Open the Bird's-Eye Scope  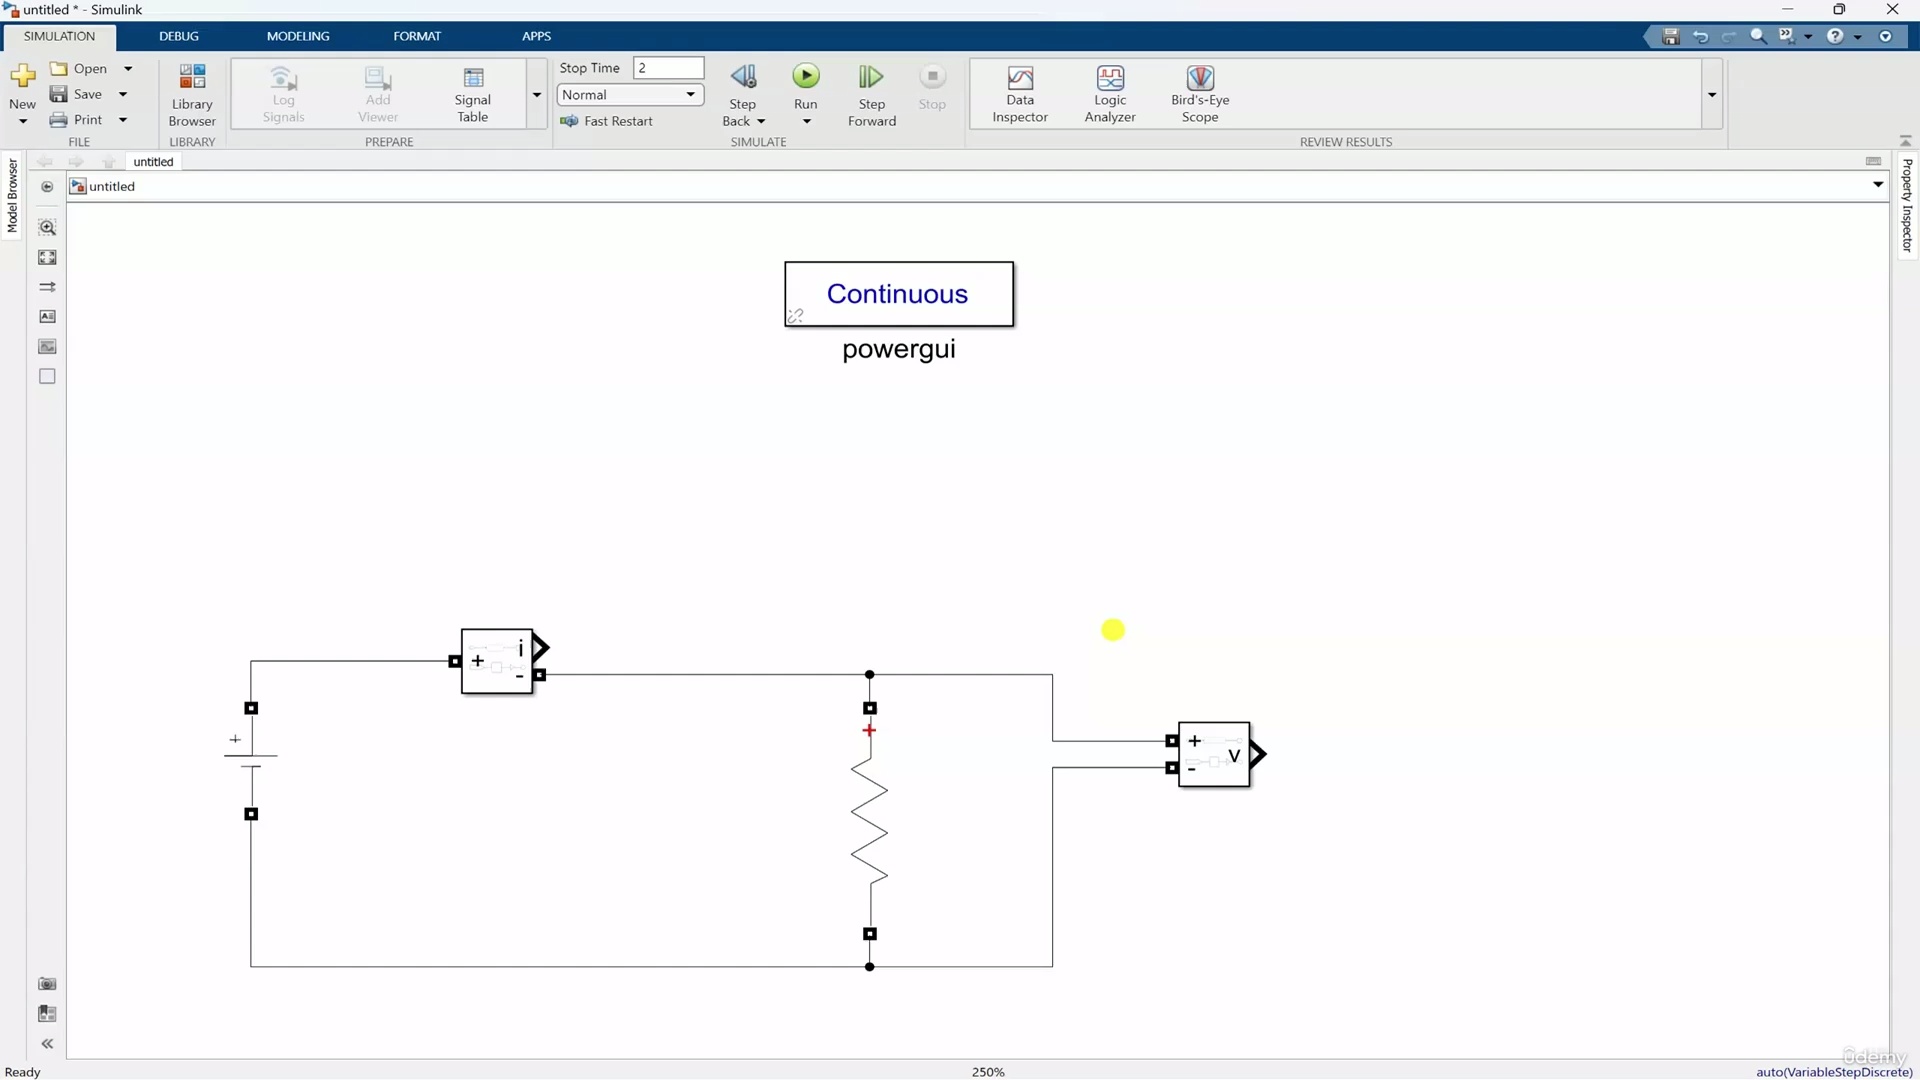tap(1200, 94)
